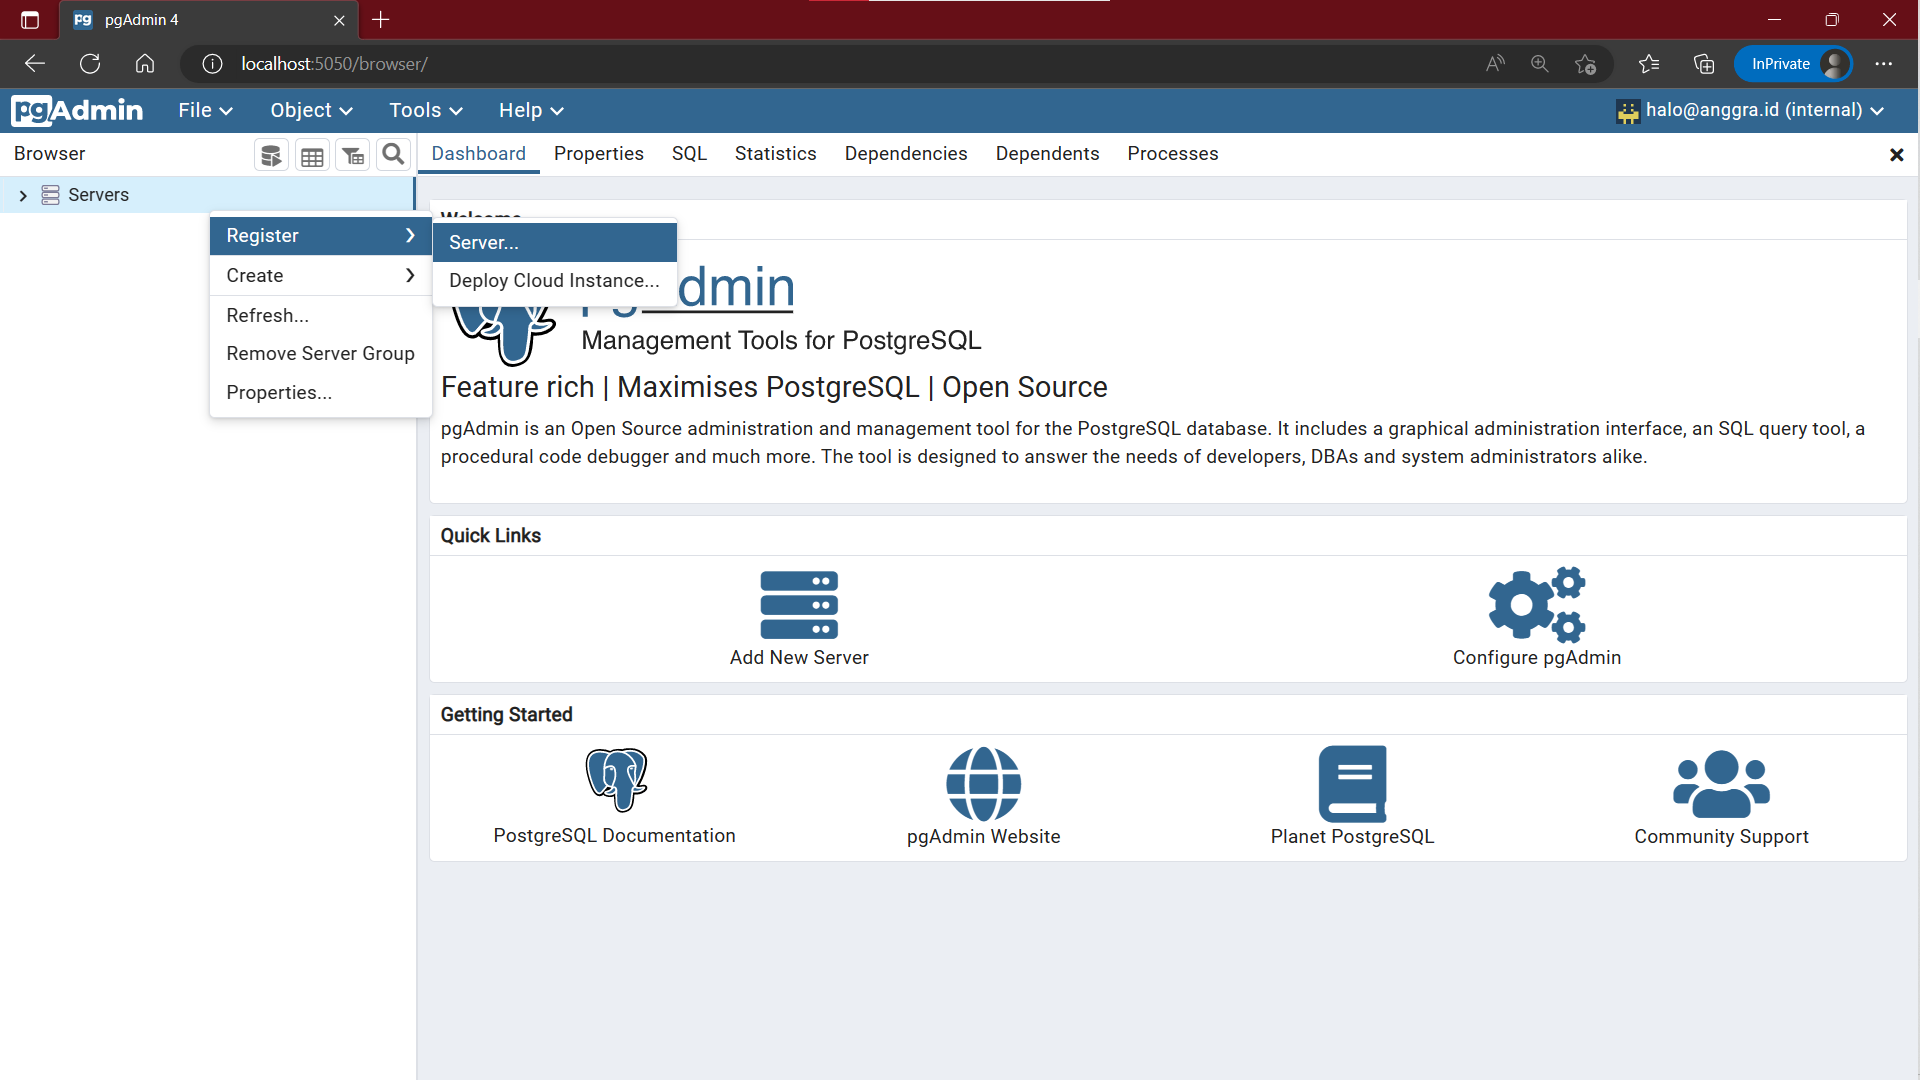Viewport: 1920px width, 1080px height.
Task: Open the Community Support people icon
Action: [x=1721, y=784]
